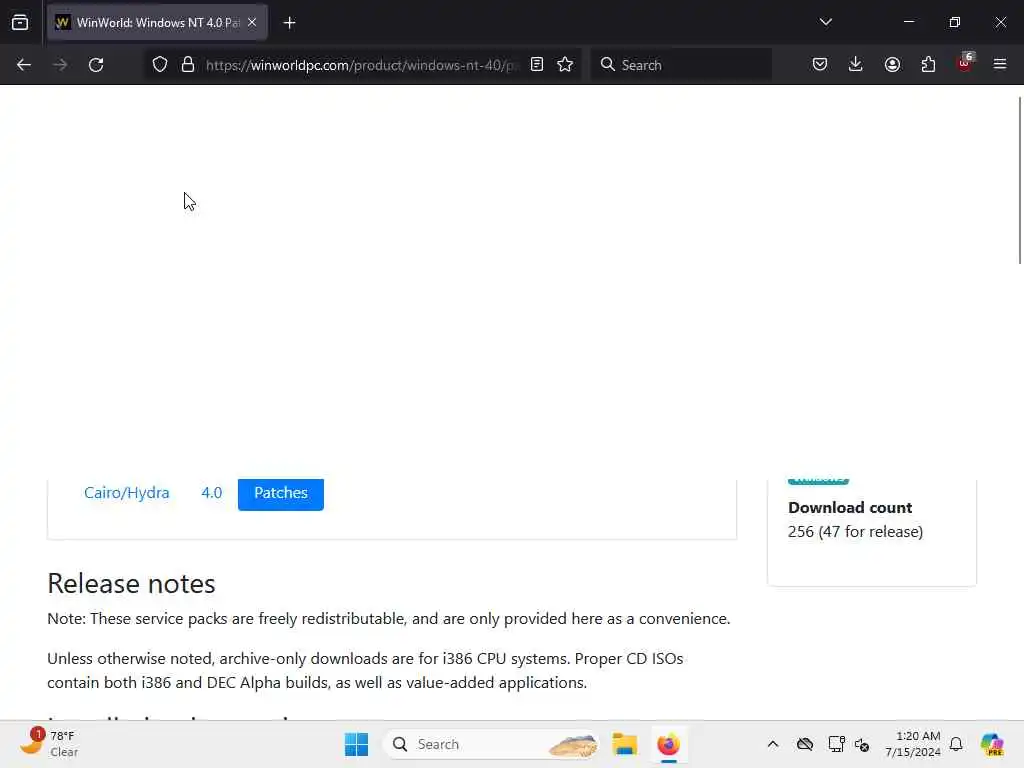The height and width of the screenshot is (768, 1024).
Task: Click the page vertical scrollbar thumb
Action: click(x=1020, y=180)
